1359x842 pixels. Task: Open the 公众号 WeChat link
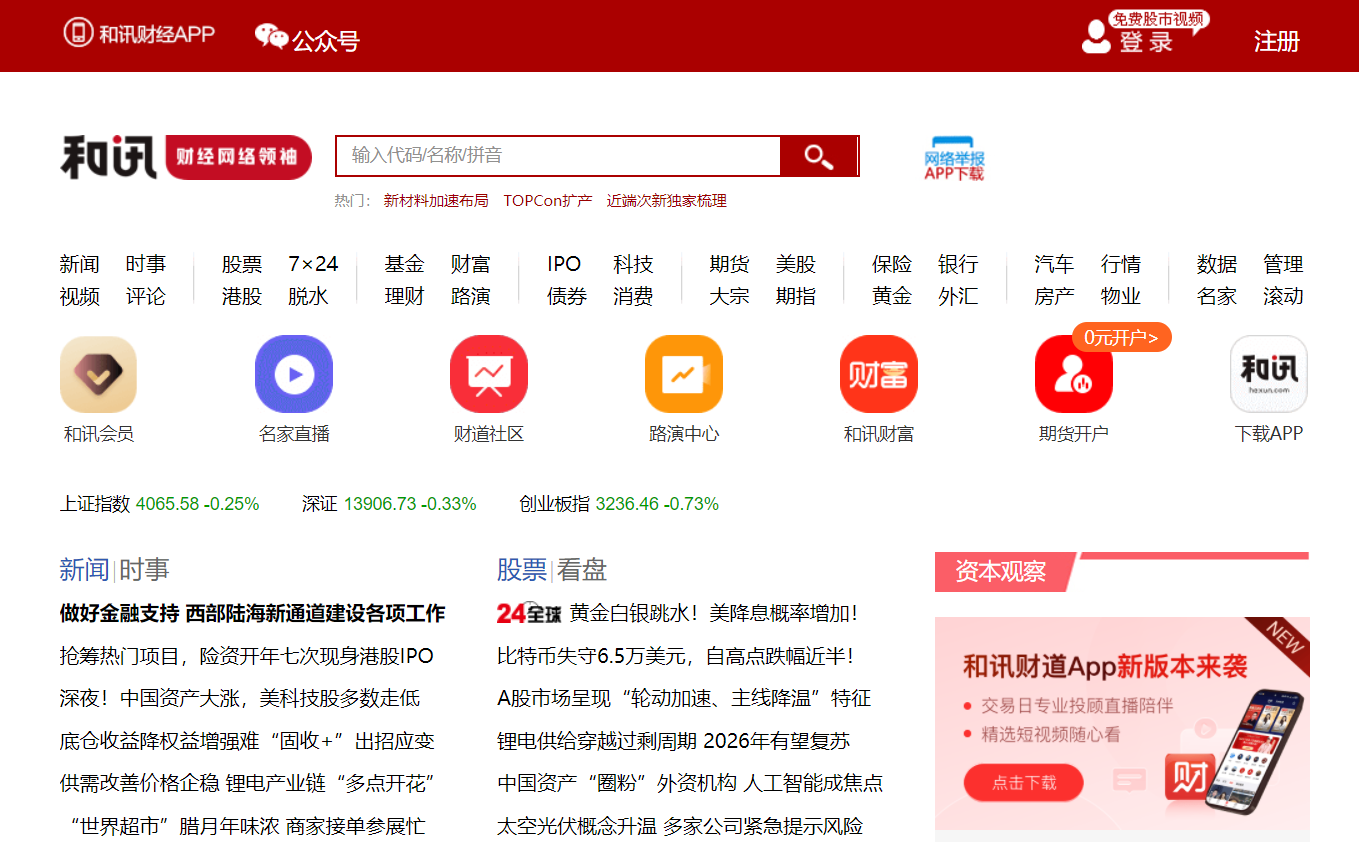(x=307, y=39)
